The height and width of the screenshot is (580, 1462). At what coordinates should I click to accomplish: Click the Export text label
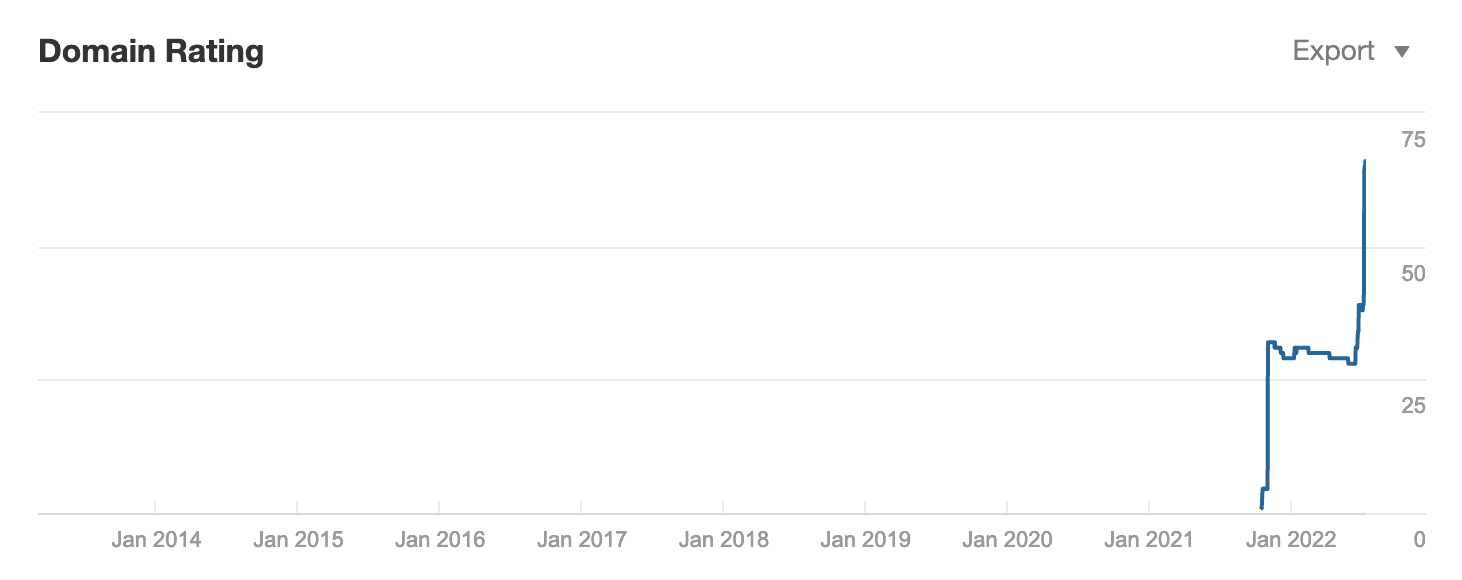pos(1334,51)
